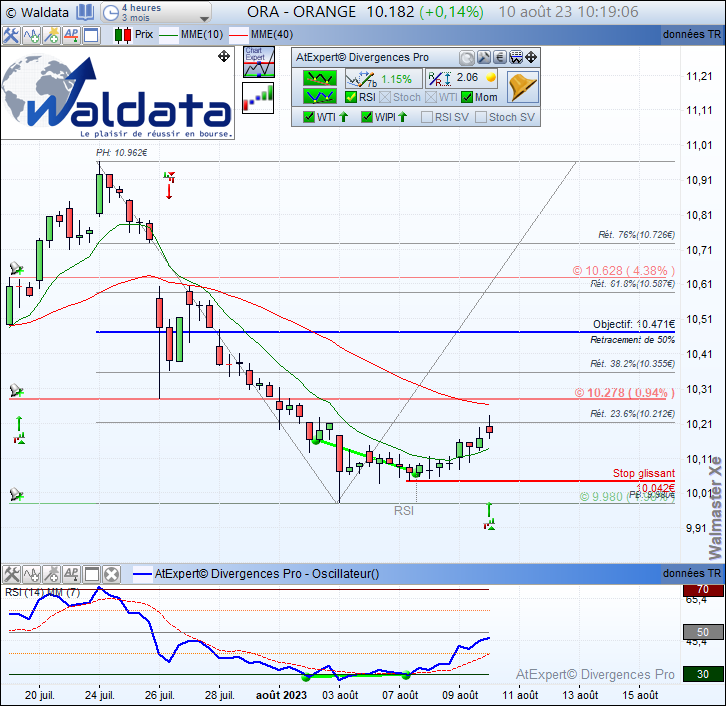Open the Chart Expert icon
Screen dimensions: 726x706
tap(259, 62)
